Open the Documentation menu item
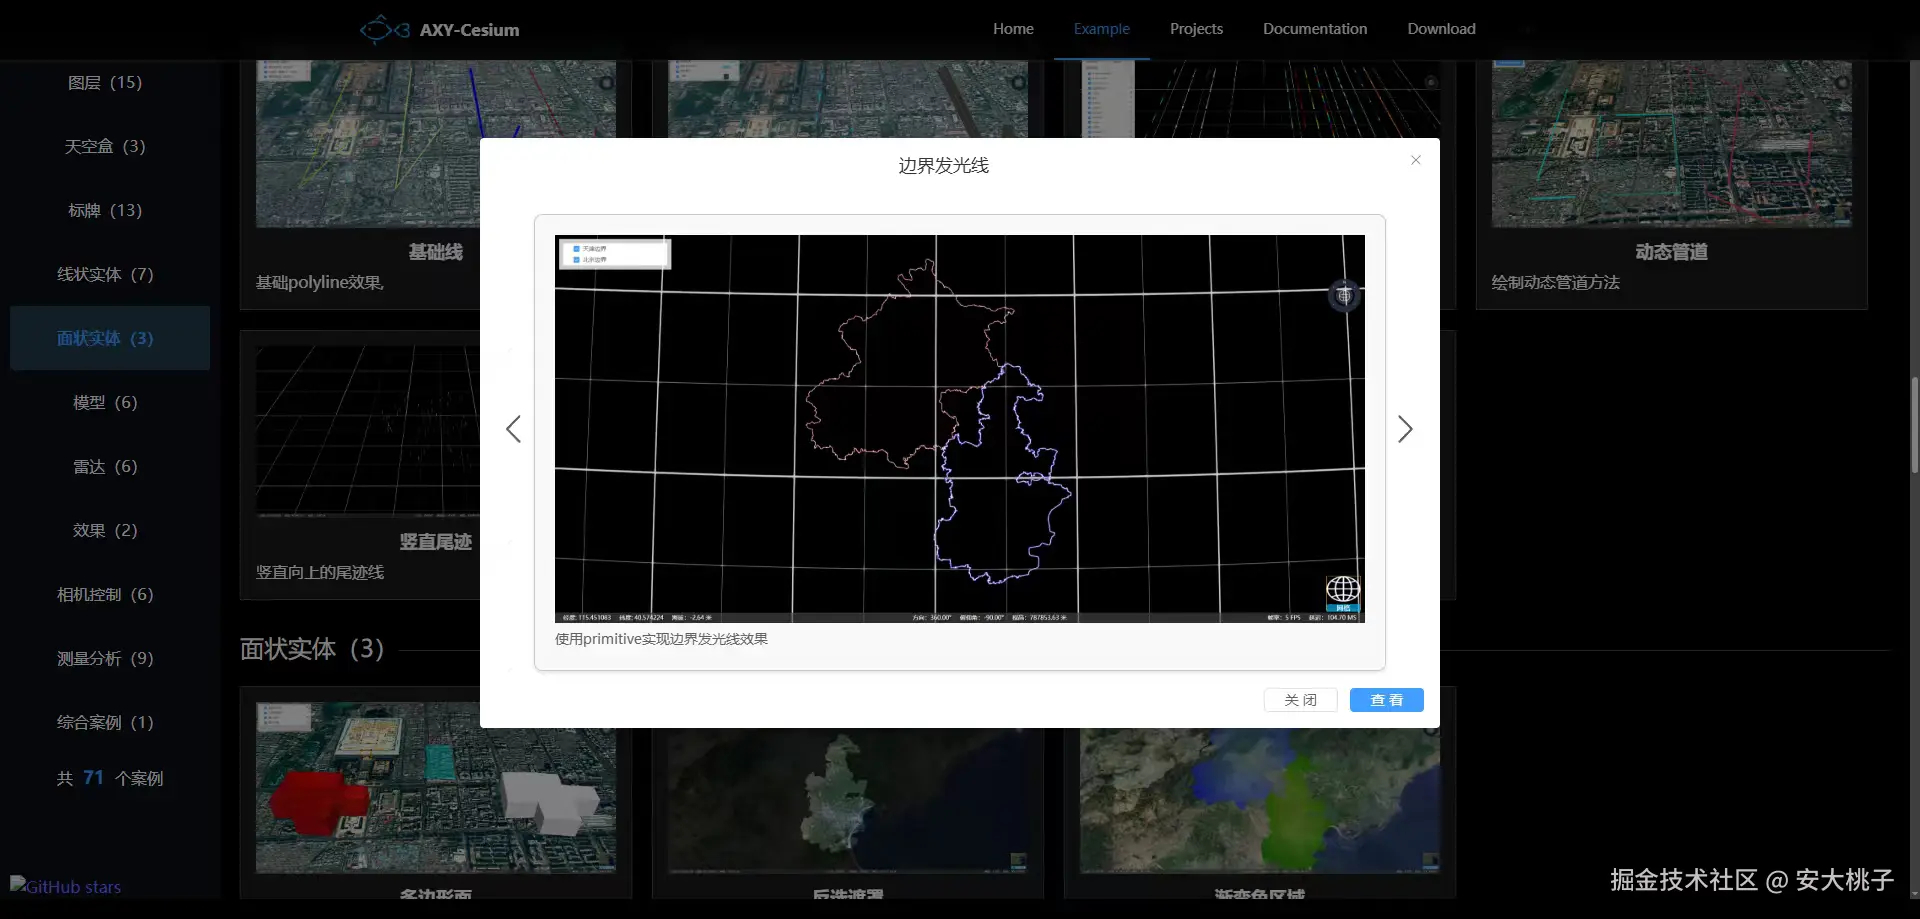This screenshot has height=919, width=1920. (1314, 29)
